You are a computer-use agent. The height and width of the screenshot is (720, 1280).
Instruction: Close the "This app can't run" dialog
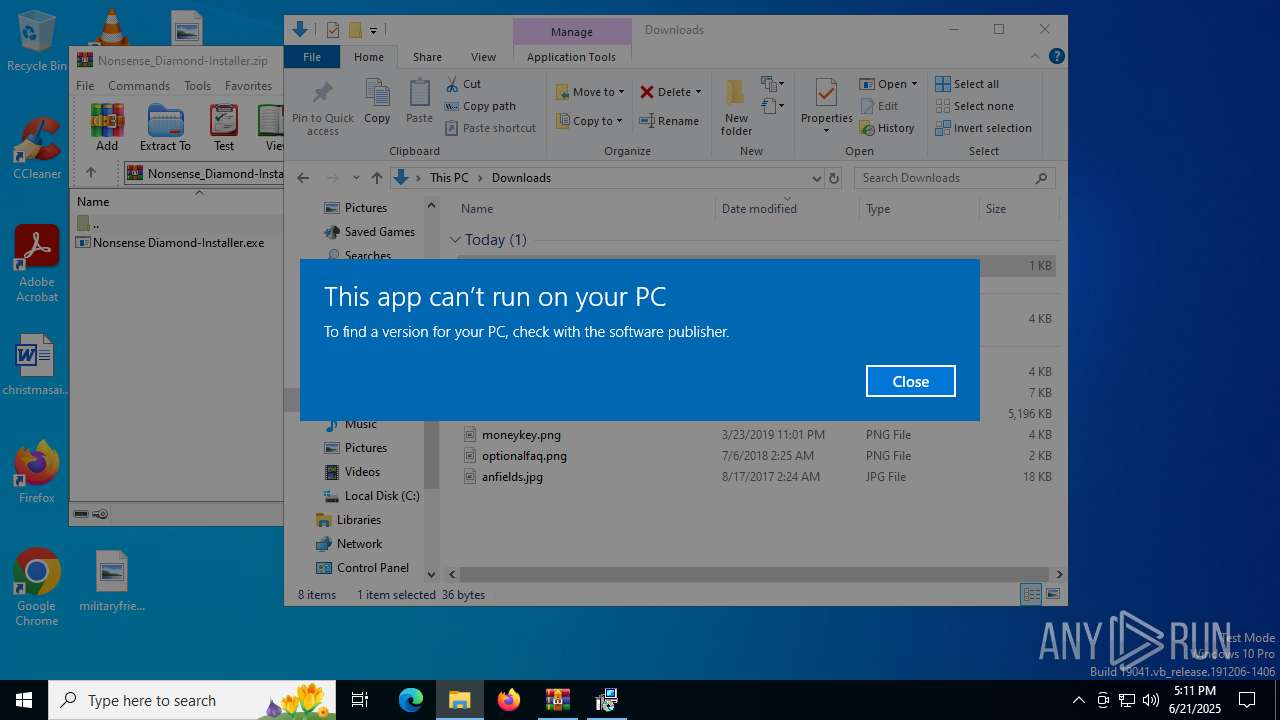pos(910,381)
